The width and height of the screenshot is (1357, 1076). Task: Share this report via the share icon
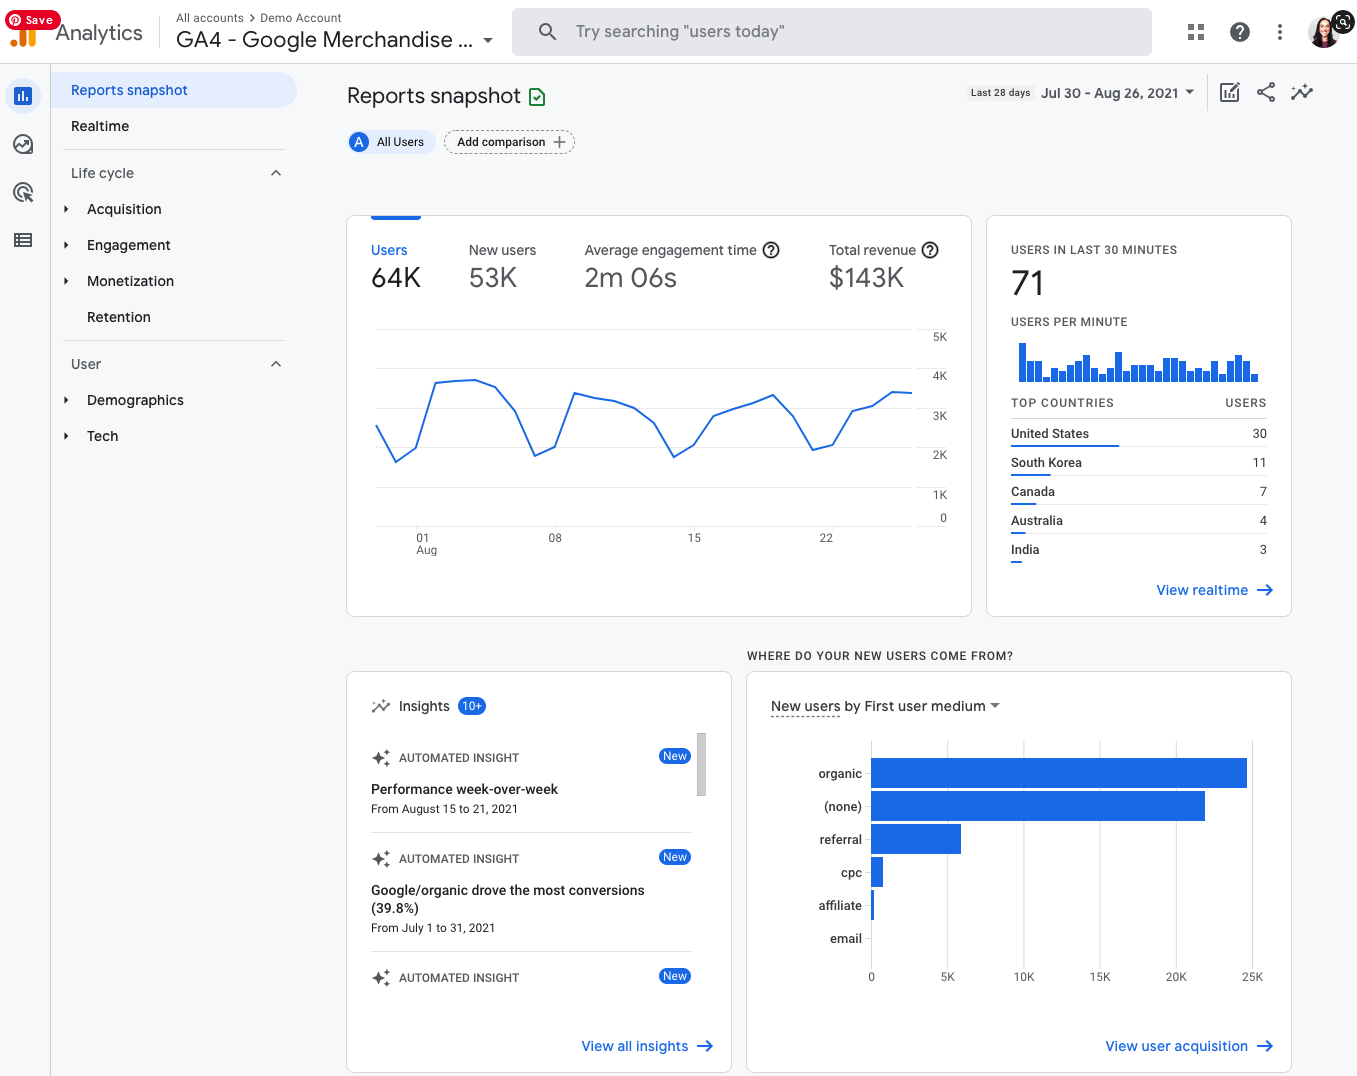click(x=1266, y=92)
